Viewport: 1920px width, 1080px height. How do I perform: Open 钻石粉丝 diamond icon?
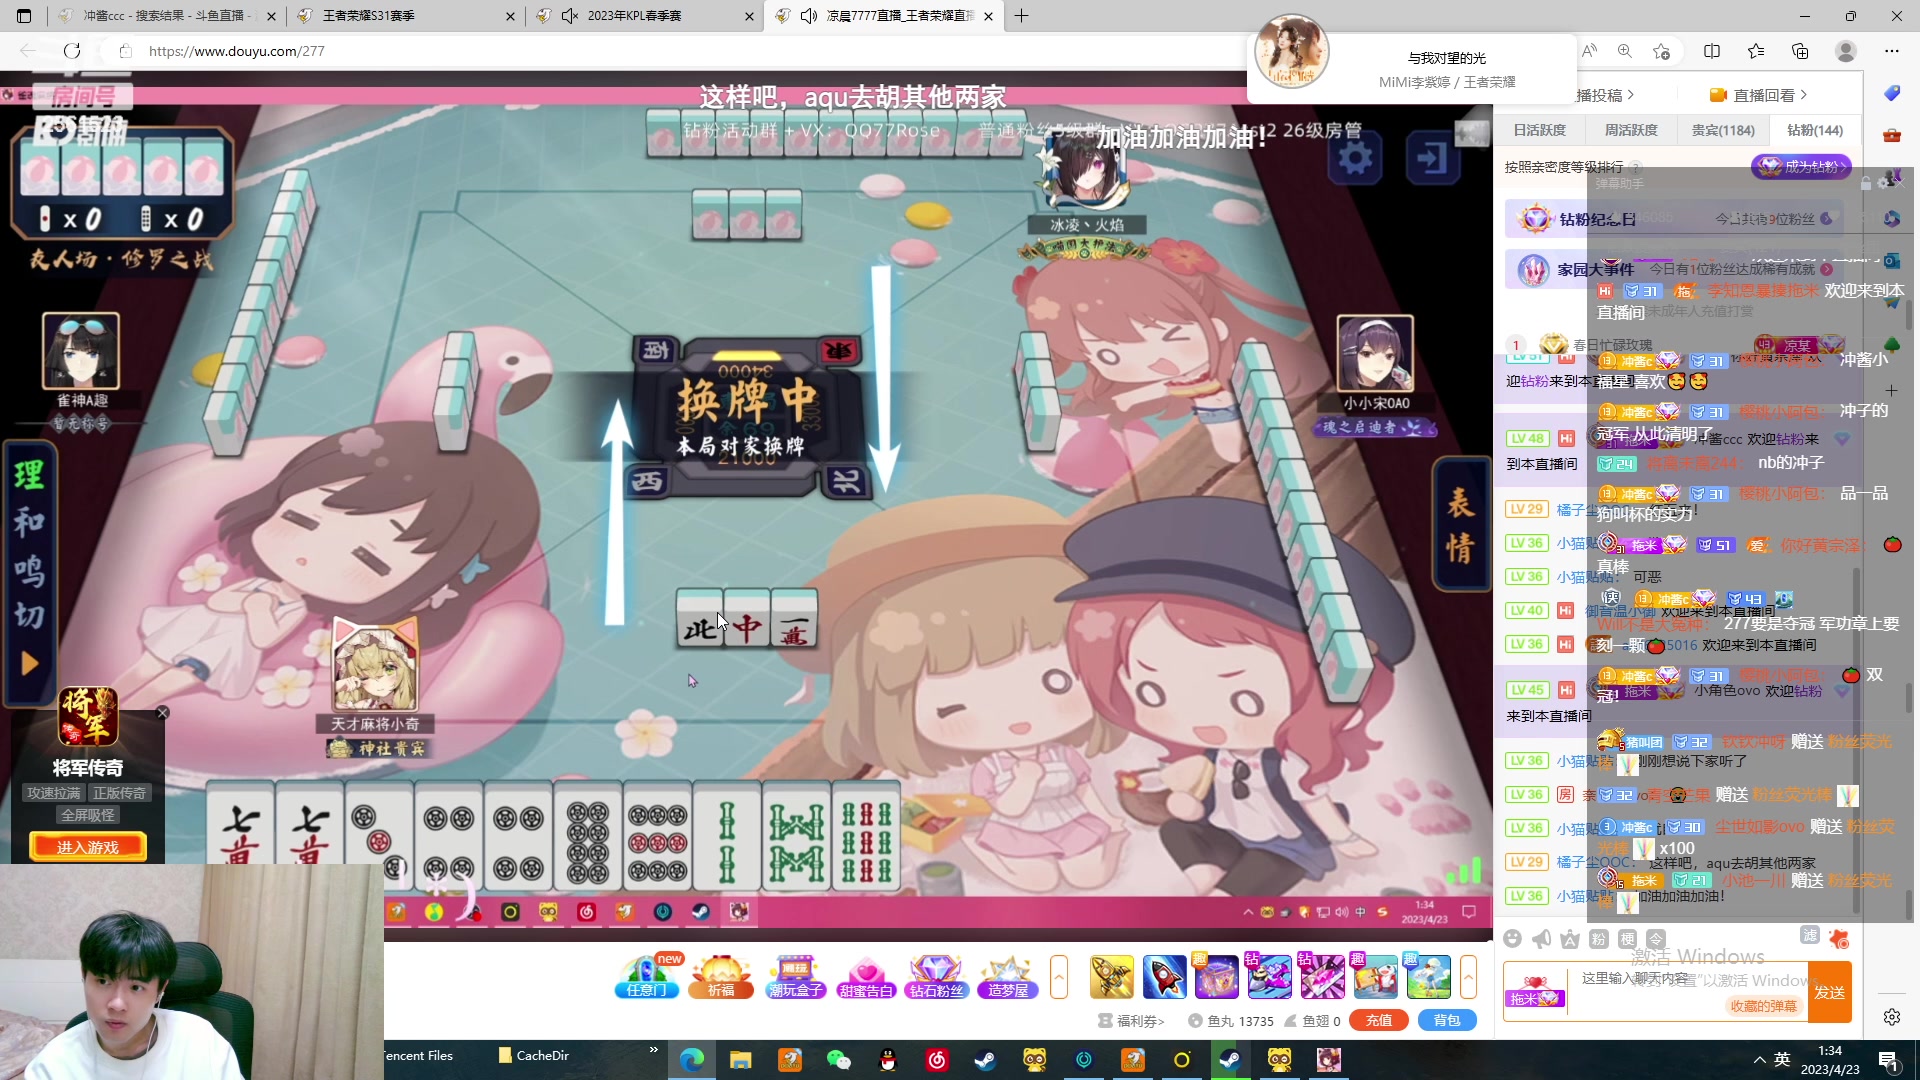coord(936,976)
